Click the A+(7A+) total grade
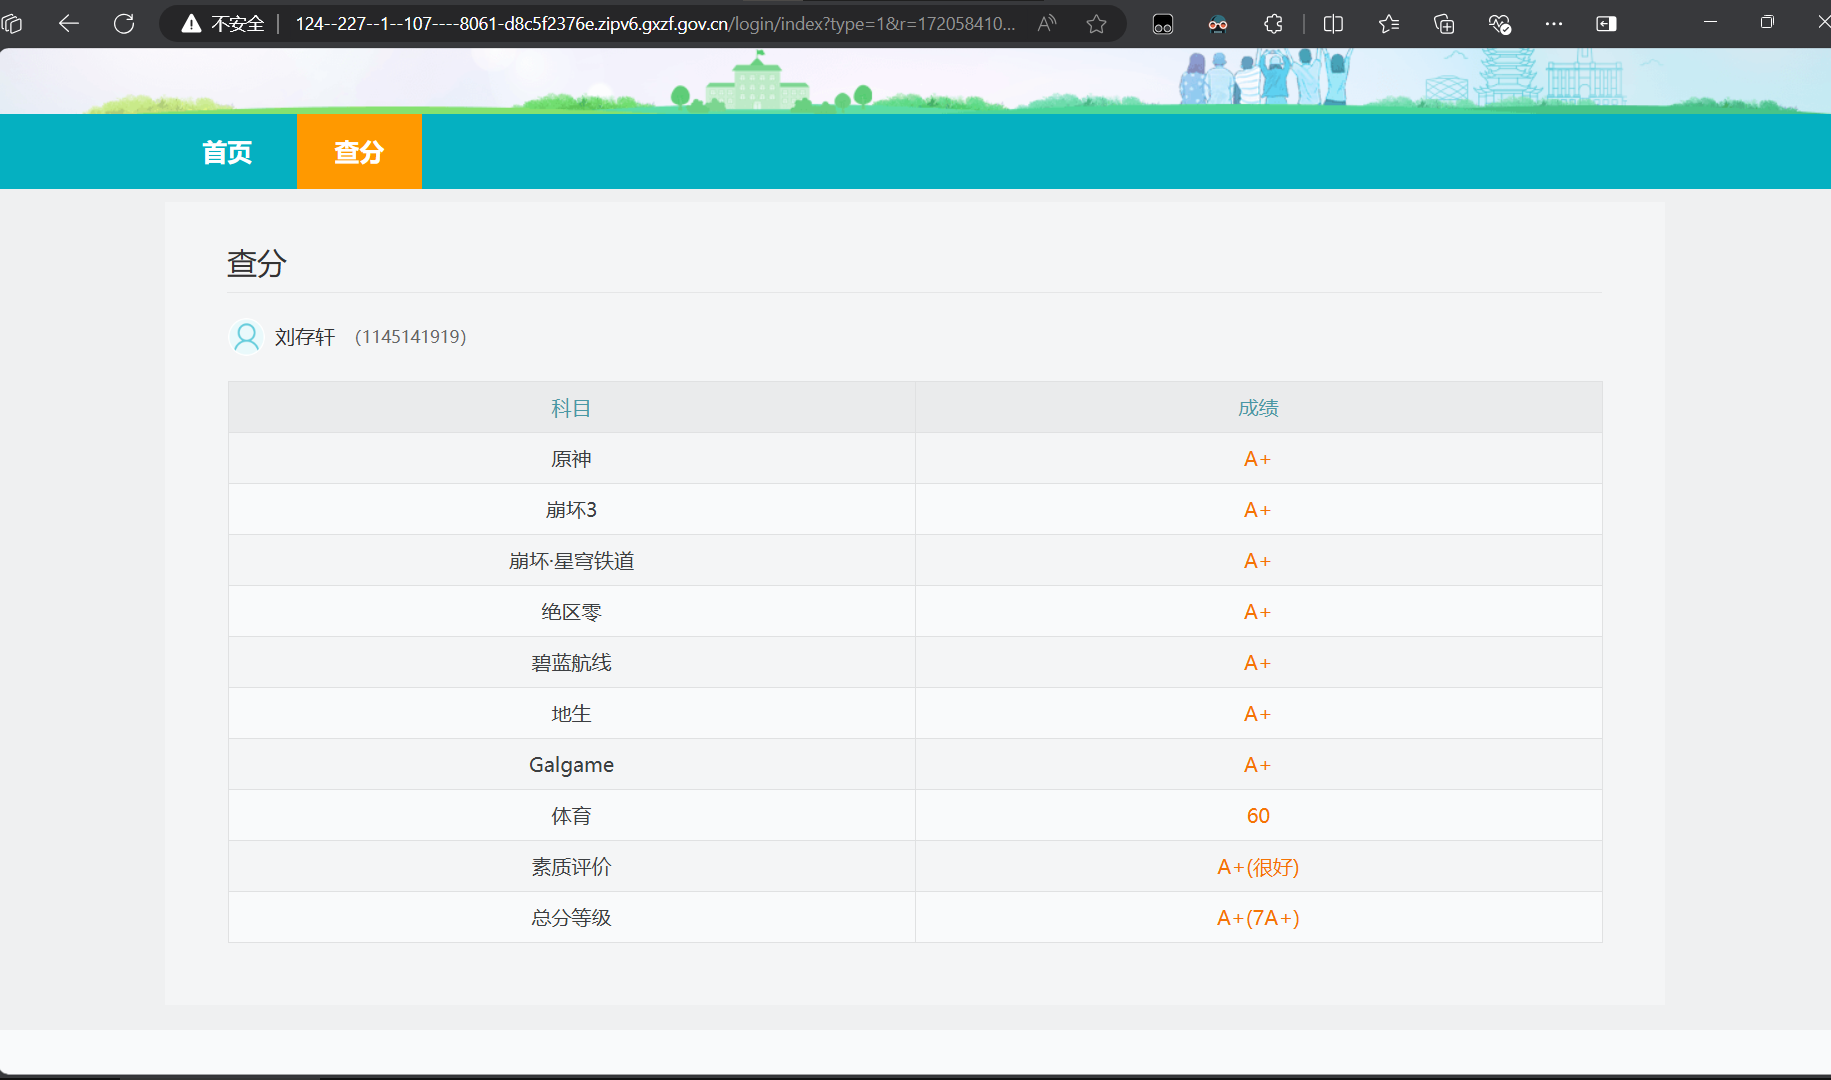This screenshot has height=1080, width=1831. pos(1258,918)
